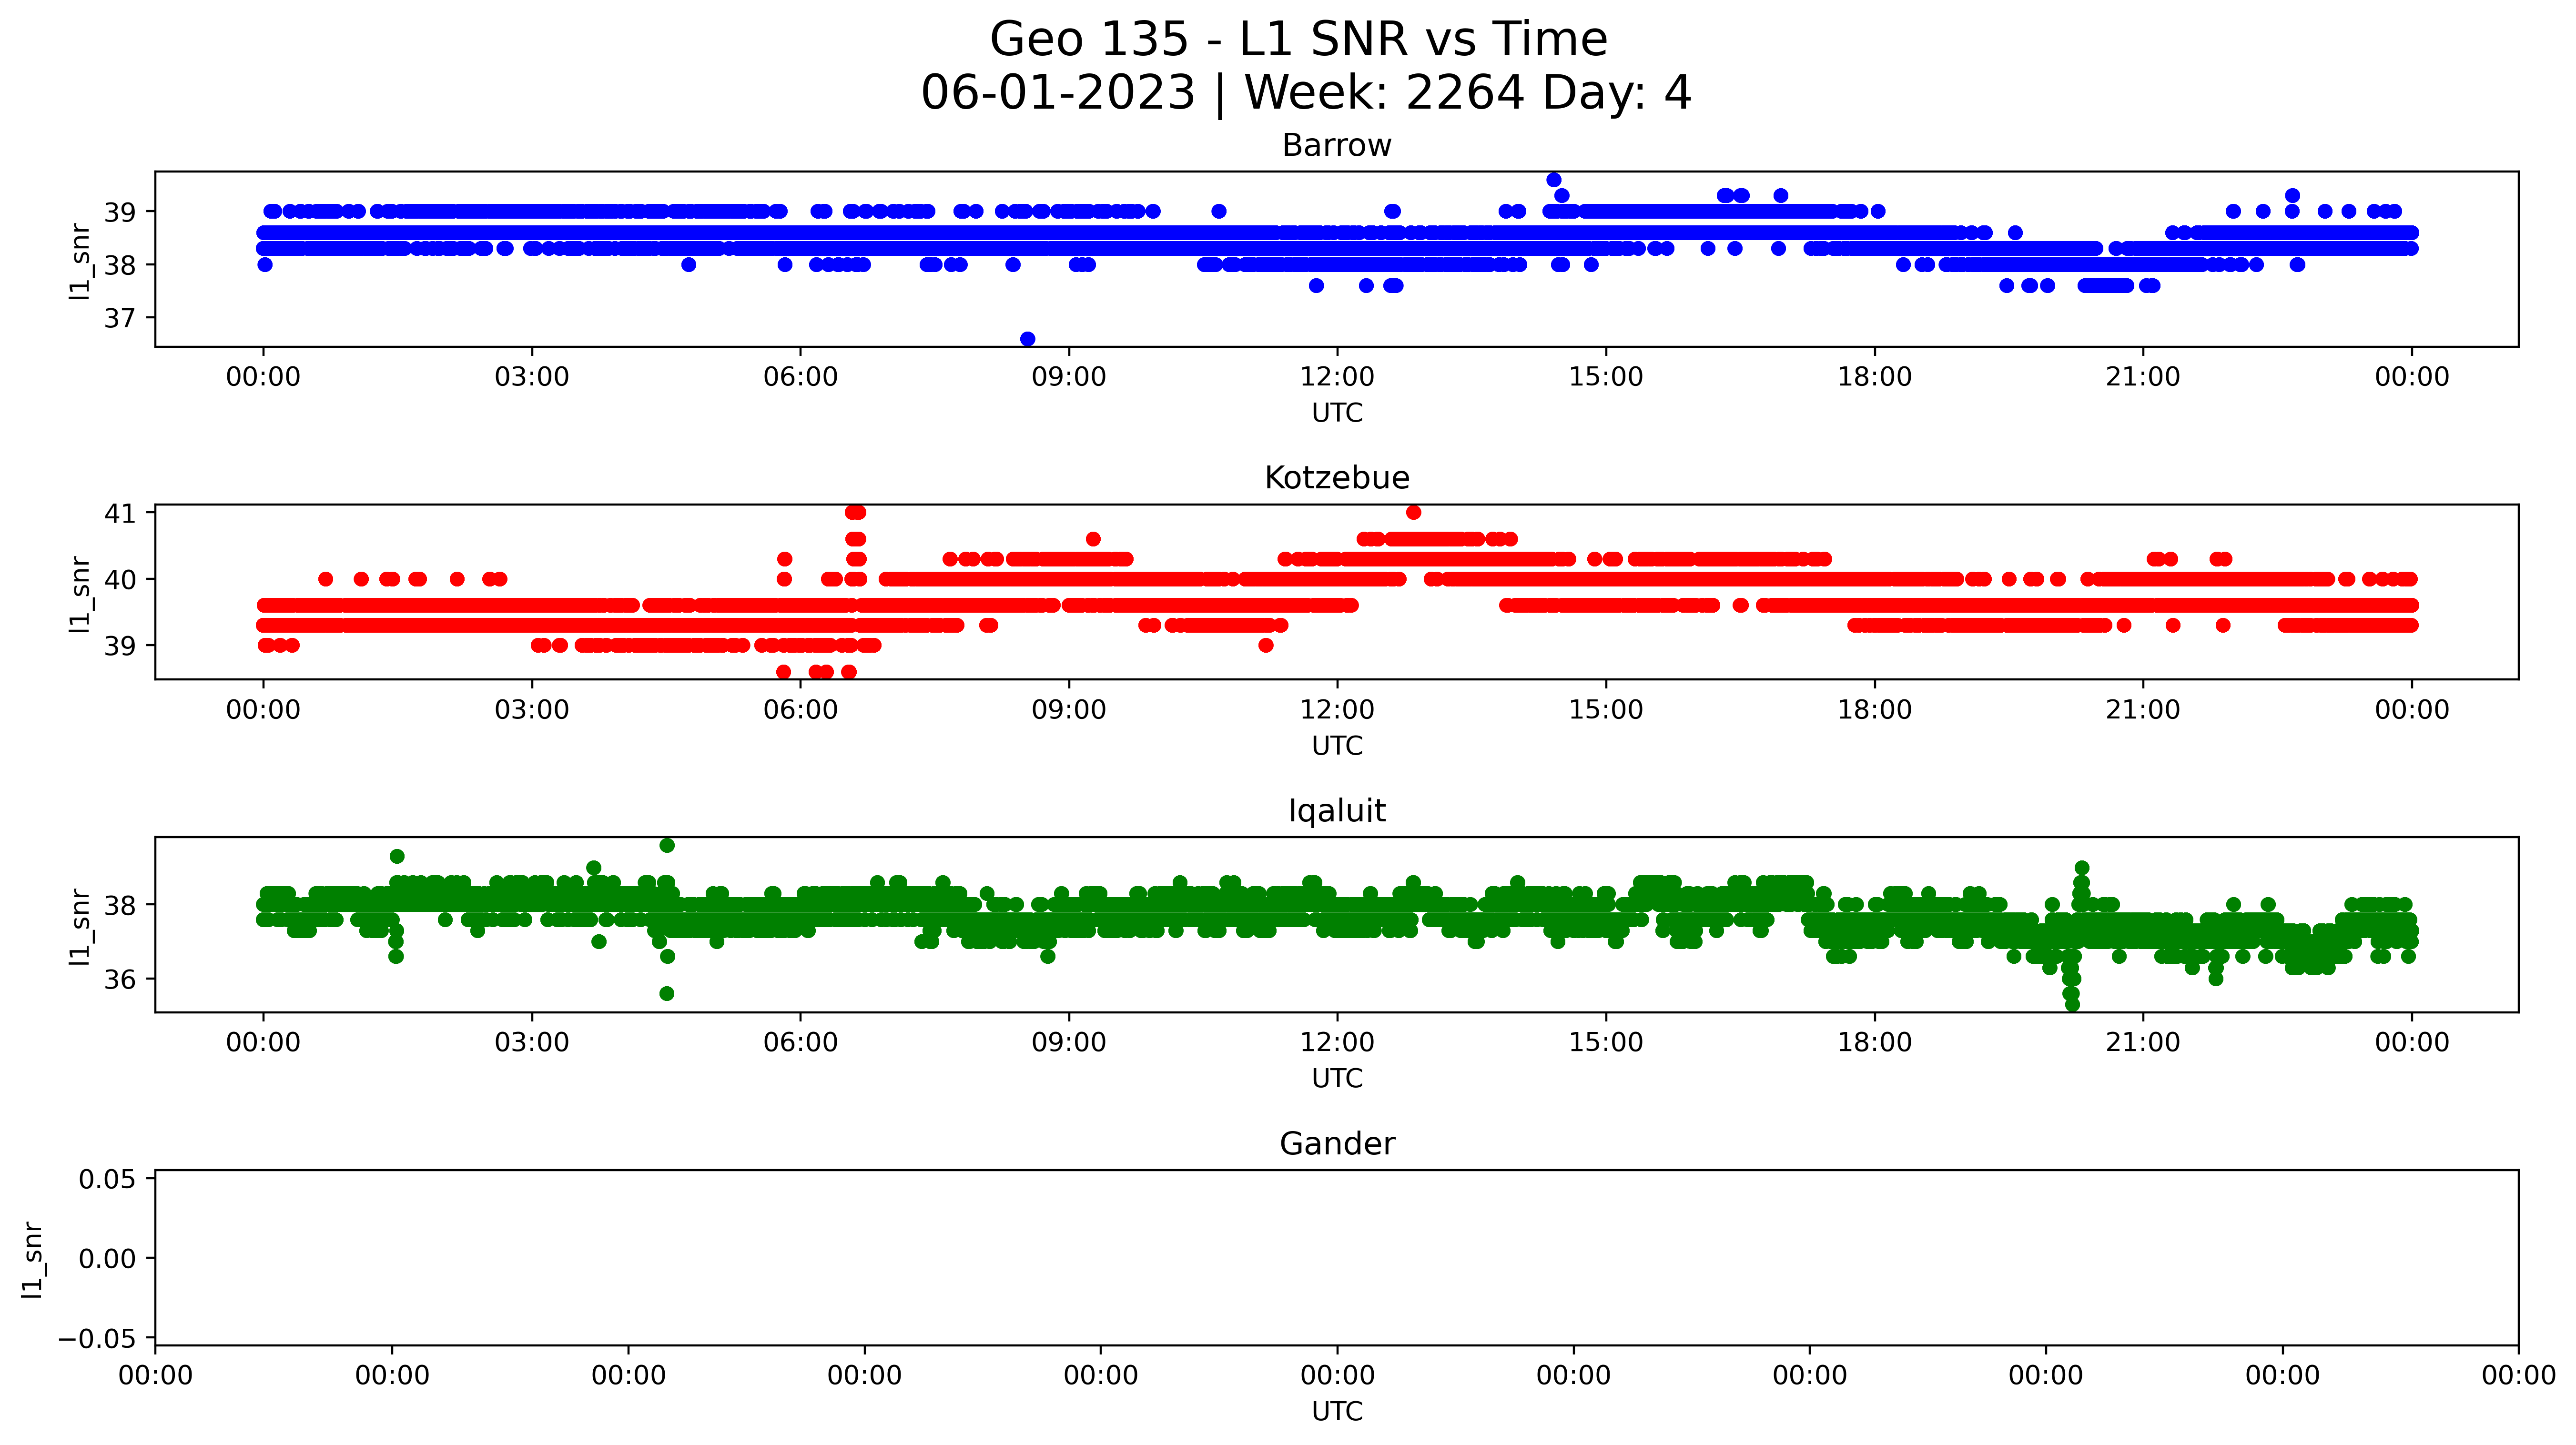Select the Gander subplot title
This screenshot has width=2576, height=1445.
(1336, 1144)
